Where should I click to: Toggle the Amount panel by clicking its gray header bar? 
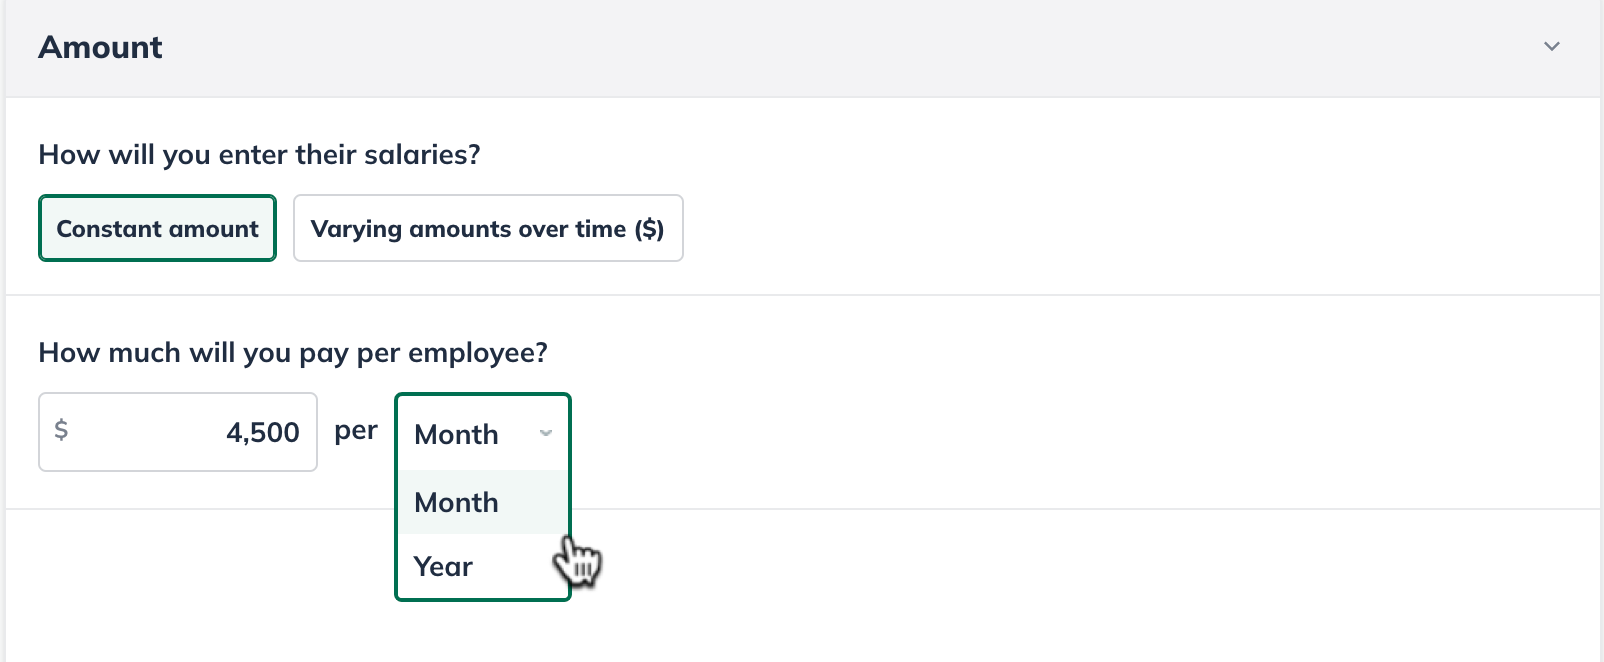click(x=802, y=48)
